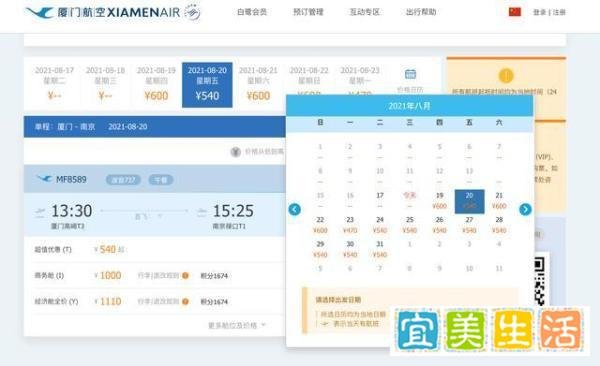
Task: Click info icon in economy full fare (Y) row
Action: [x=185, y=302]
